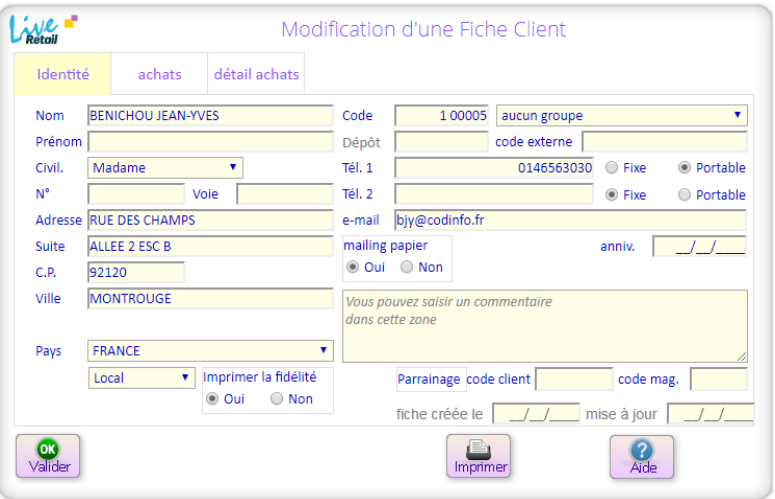The image size is (775, 499).
Task: Click the comment text area
Action: pos(545,326)
